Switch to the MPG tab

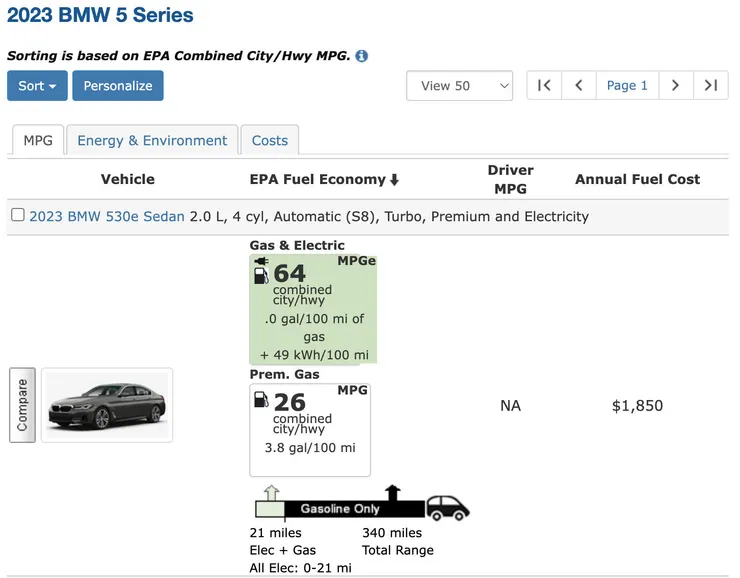click(x=38, y=140)
